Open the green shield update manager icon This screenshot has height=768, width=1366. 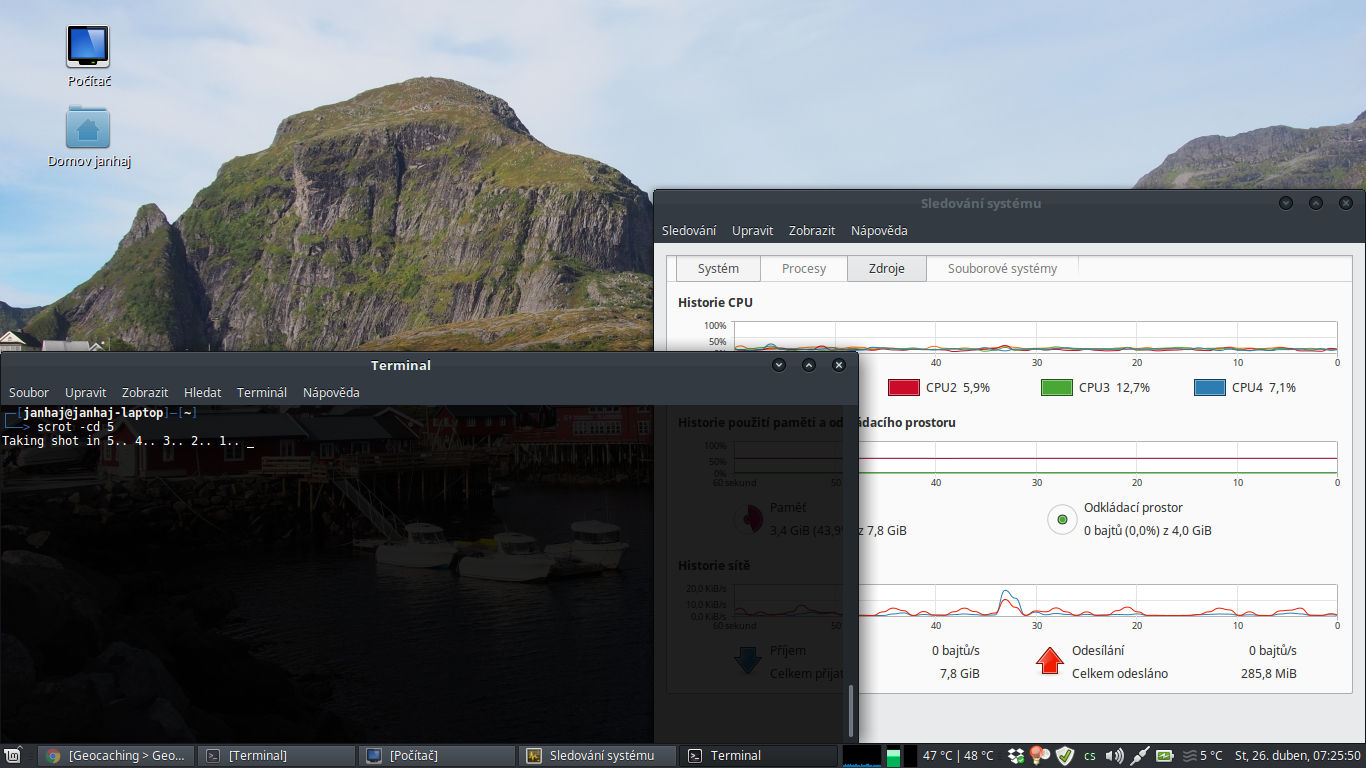pos(1065,755)
